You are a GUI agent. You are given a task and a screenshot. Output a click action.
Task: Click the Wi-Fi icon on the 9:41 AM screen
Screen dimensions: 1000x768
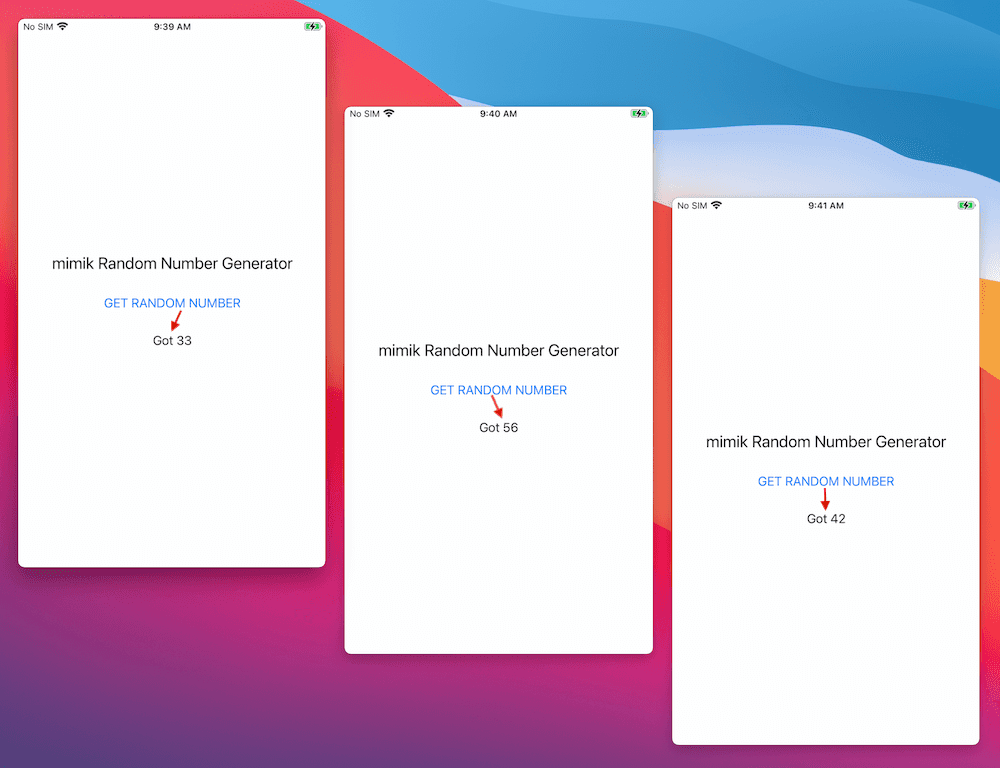tap(716, 205)
